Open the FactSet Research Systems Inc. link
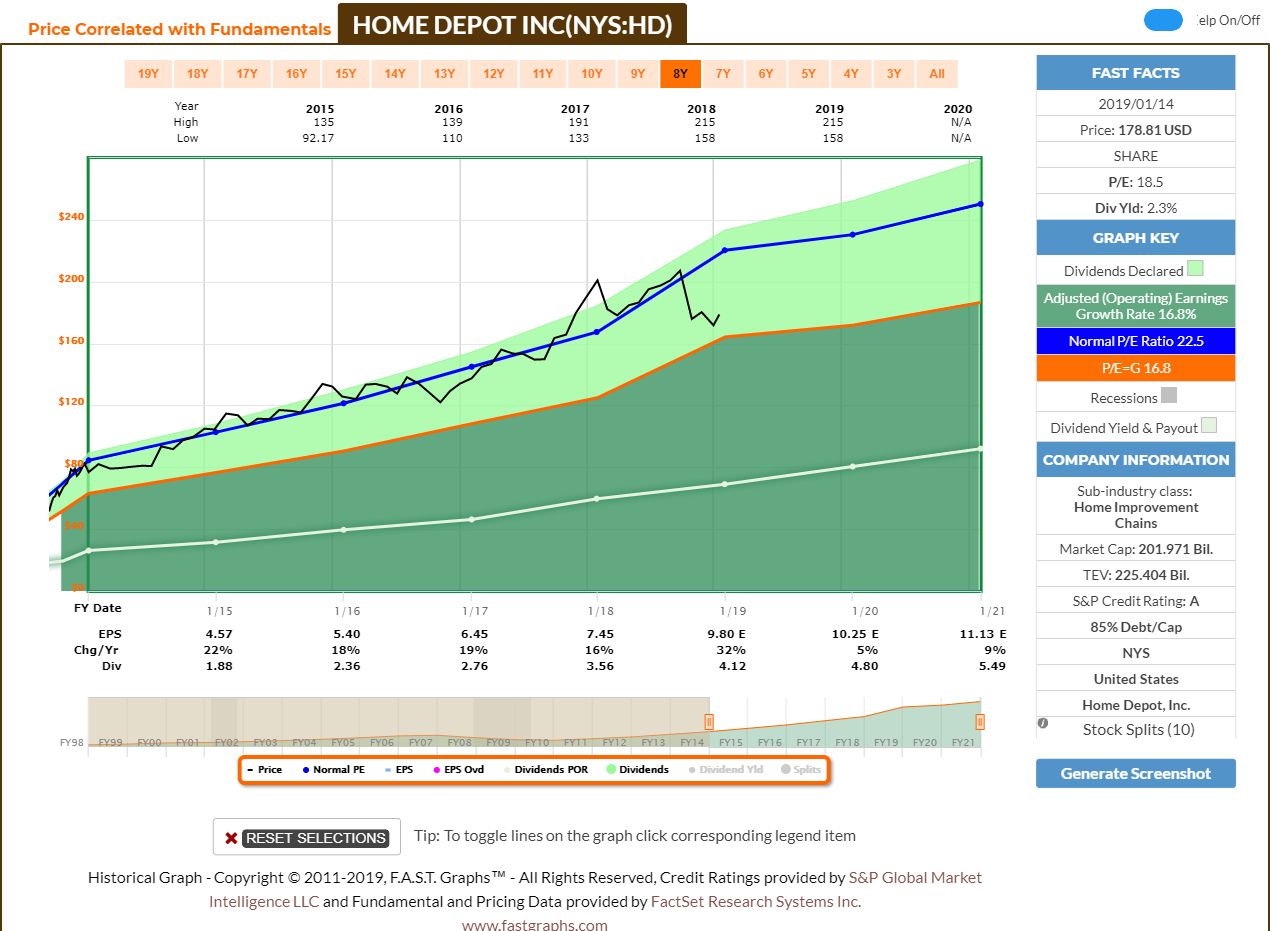 pyautogui.click(x=758, y=900)
